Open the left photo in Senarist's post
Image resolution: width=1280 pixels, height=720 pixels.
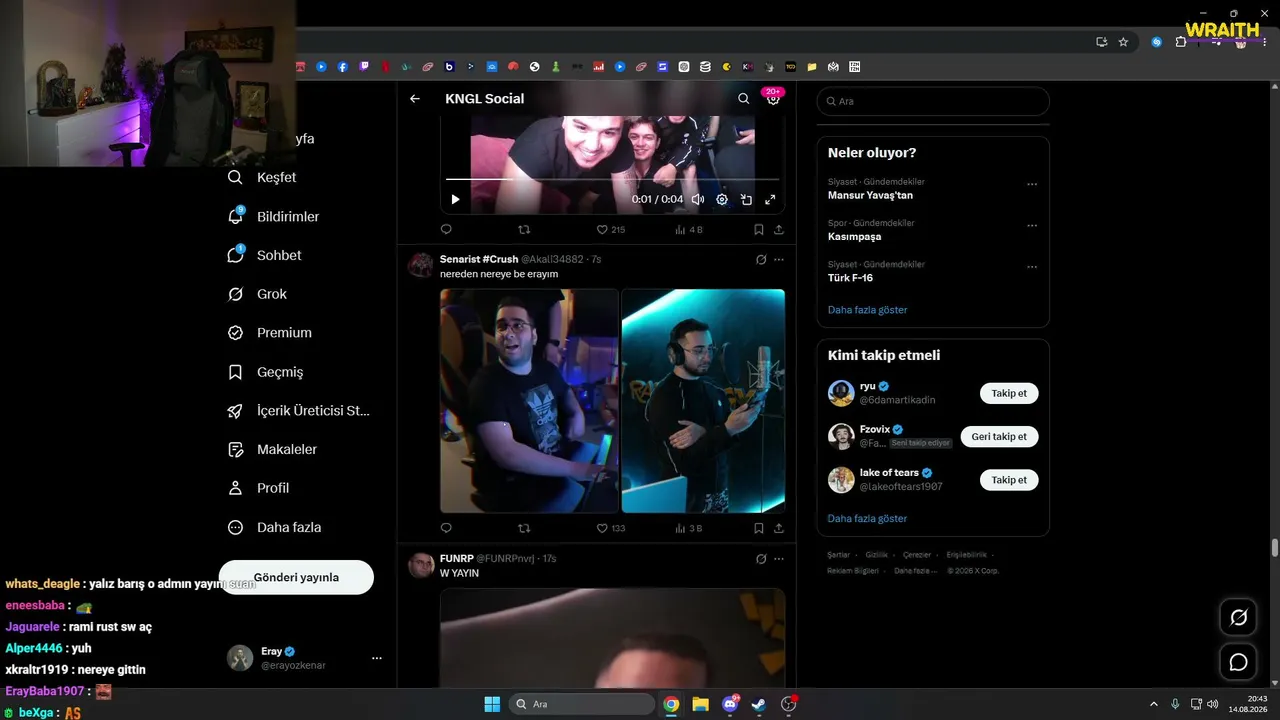click(x=529, y=401)
